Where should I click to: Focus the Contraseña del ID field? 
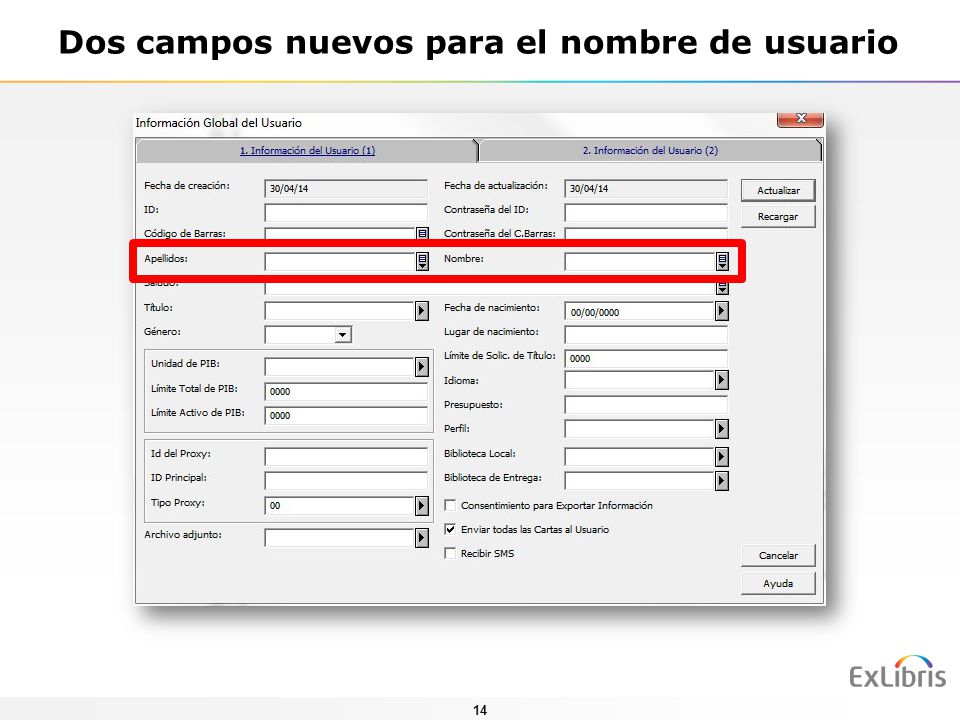click(x=646, y=212)
